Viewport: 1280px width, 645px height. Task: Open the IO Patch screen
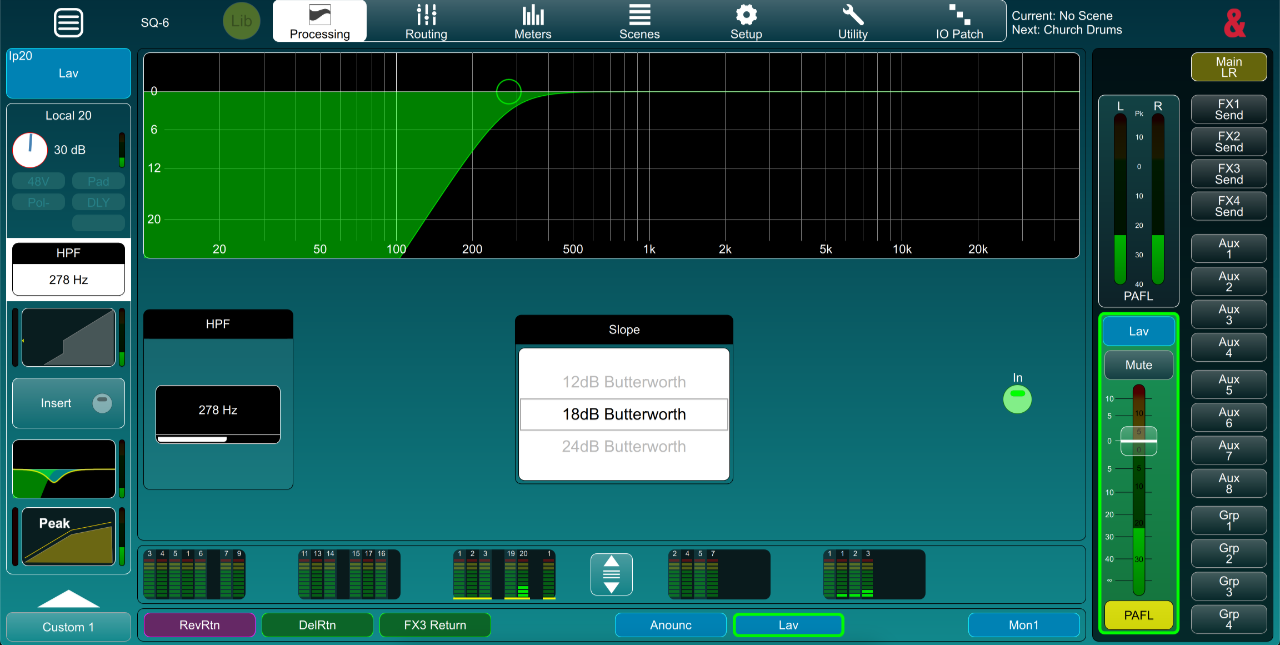(x=958, y=21)
